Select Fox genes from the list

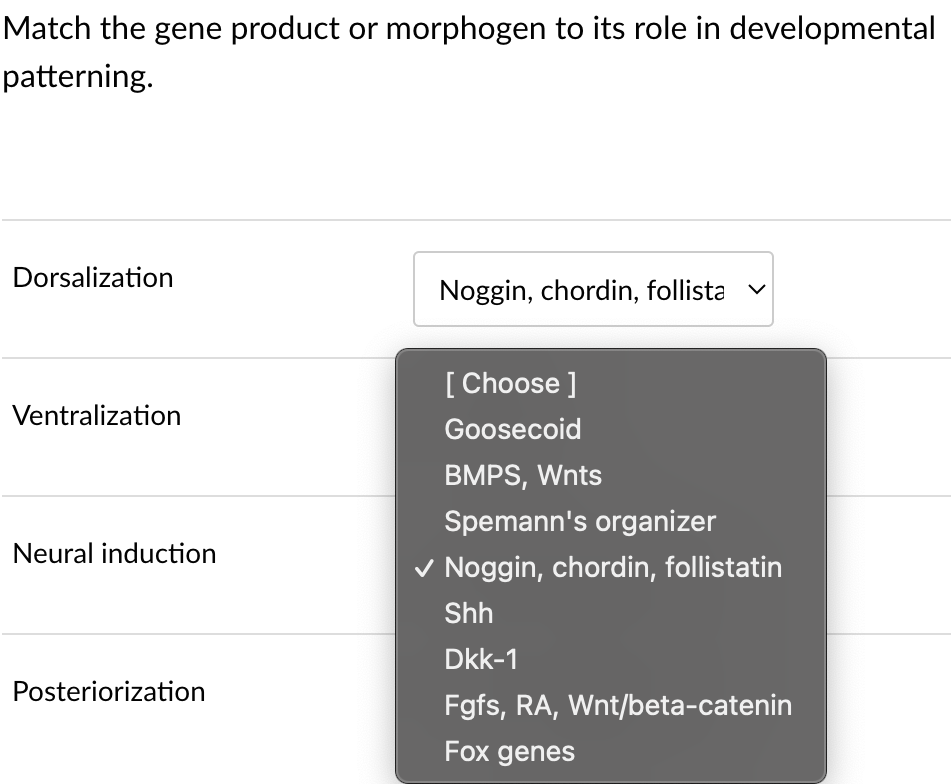coord(510,751)
